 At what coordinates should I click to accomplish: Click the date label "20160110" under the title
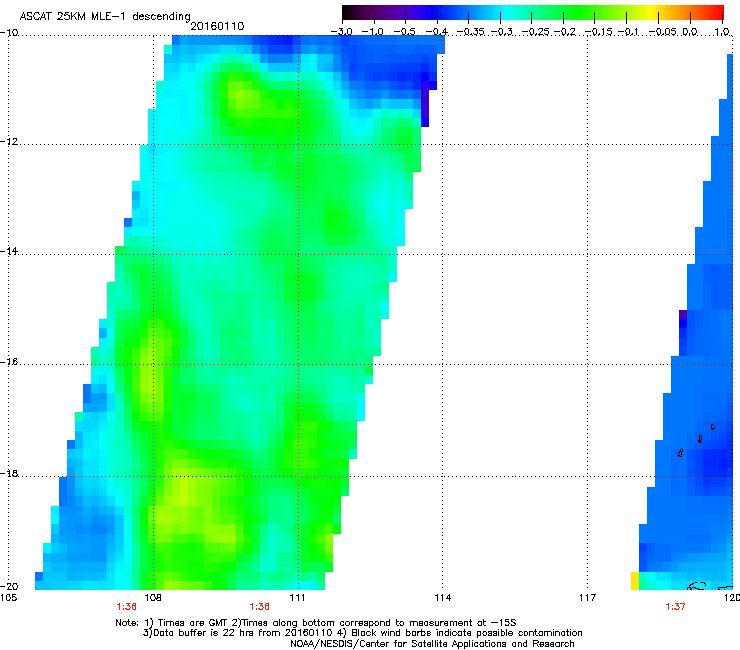click(x=217, y=26)
